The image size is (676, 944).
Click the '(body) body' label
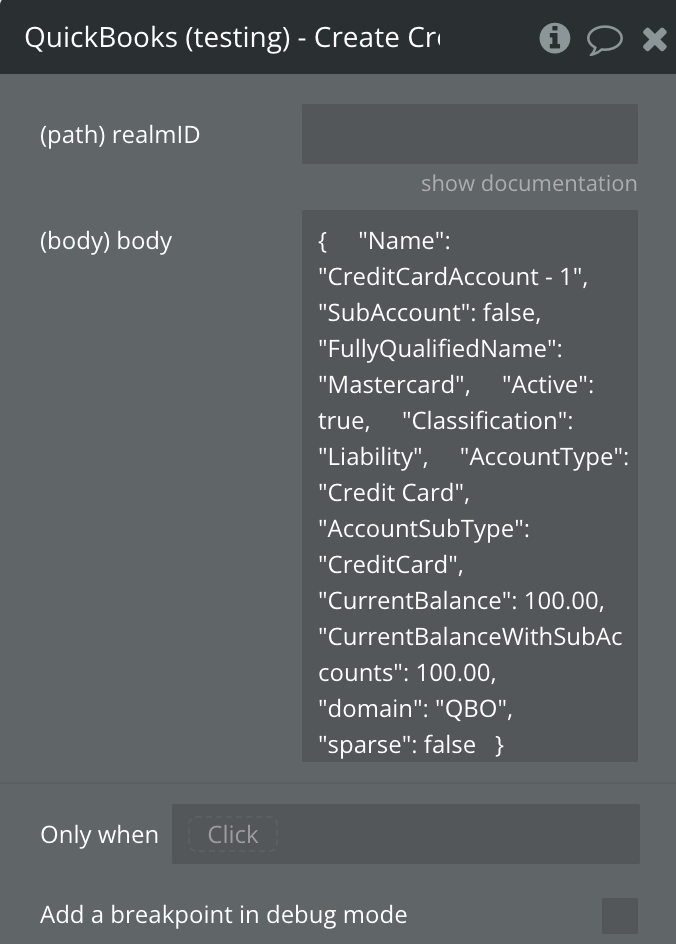click(106, 241)
